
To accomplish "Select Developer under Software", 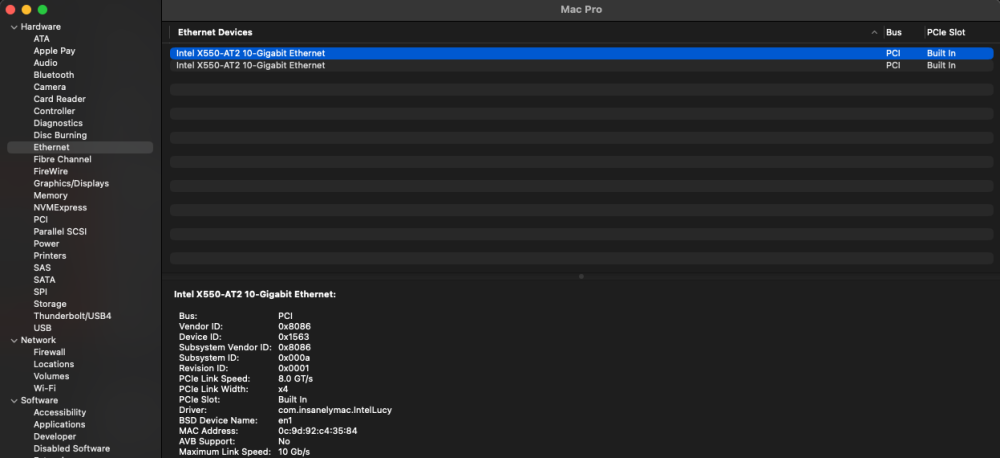I will tap(55, 437).
